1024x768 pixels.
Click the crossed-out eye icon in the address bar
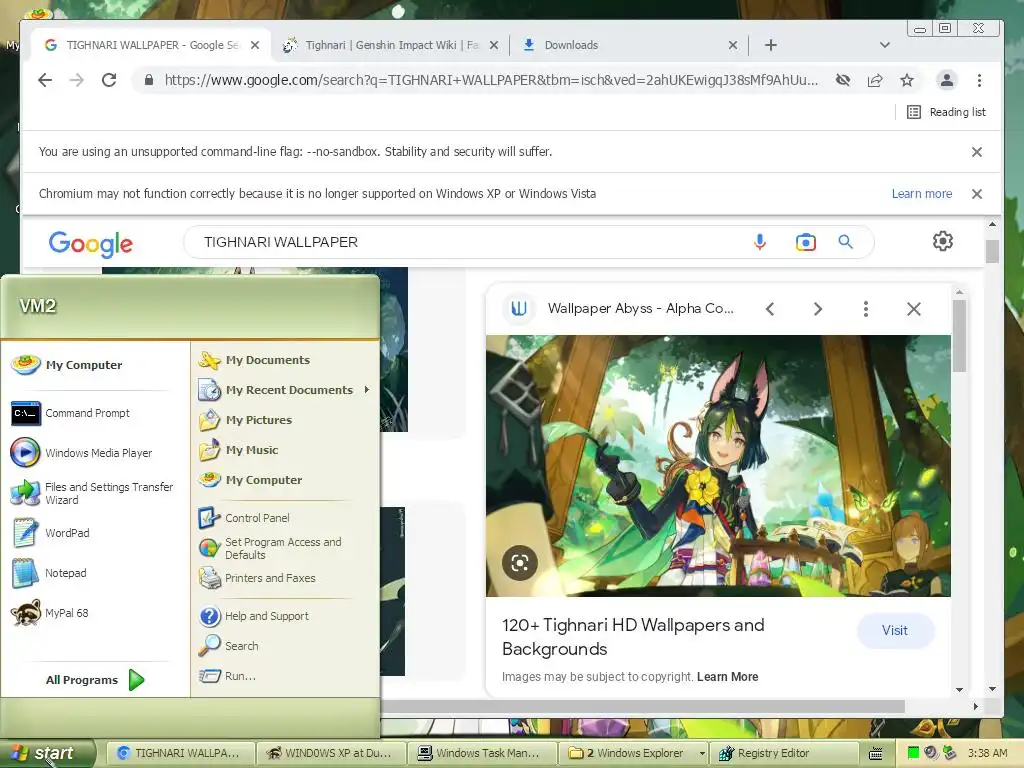tap(843, 80)
